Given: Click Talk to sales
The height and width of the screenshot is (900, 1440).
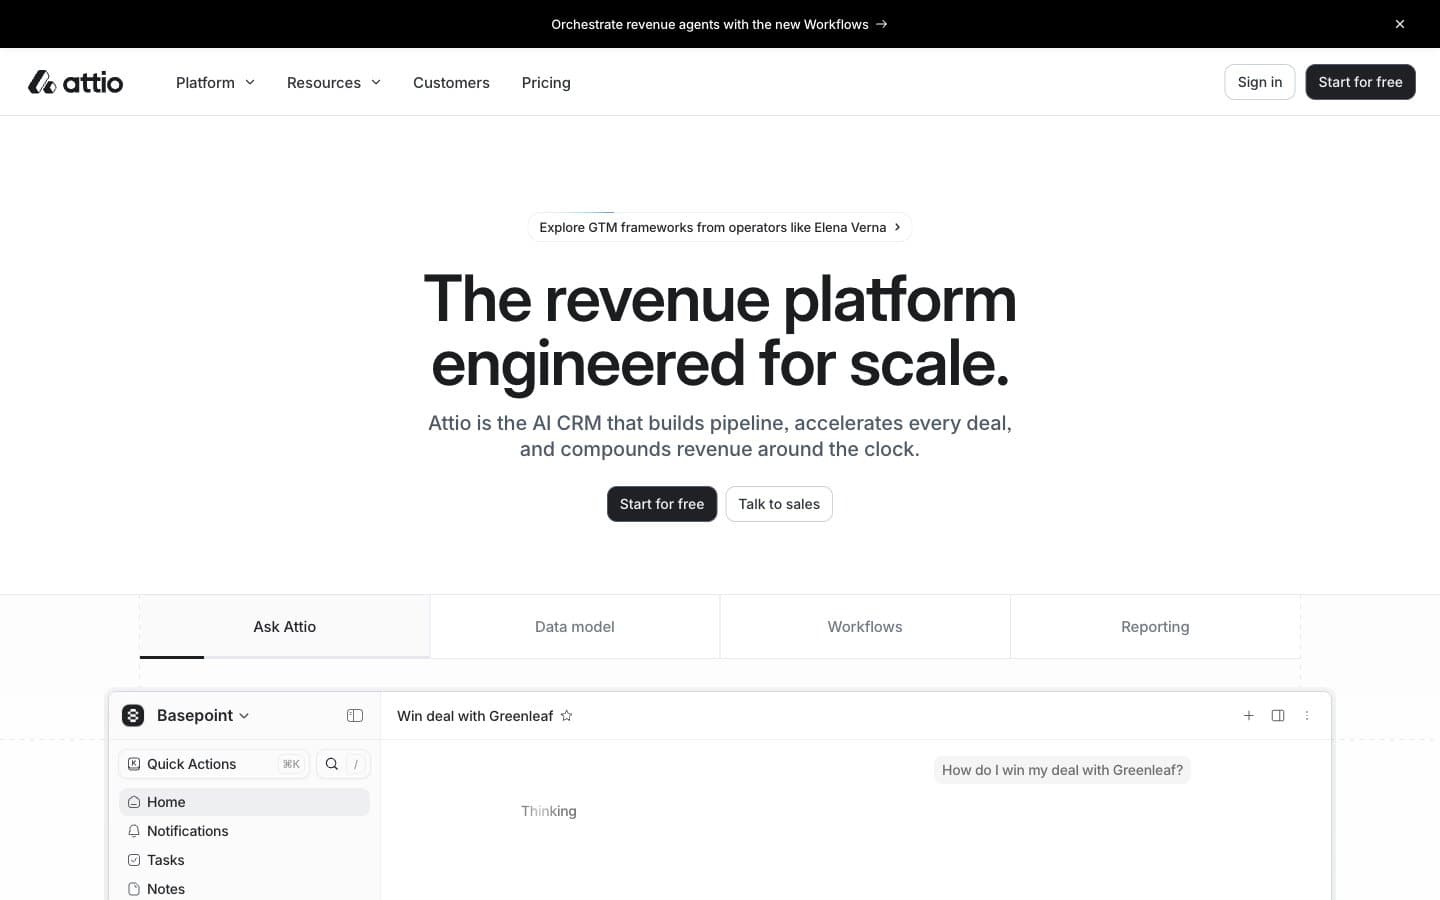Looking at the screenshot, I should pos(779,504).
